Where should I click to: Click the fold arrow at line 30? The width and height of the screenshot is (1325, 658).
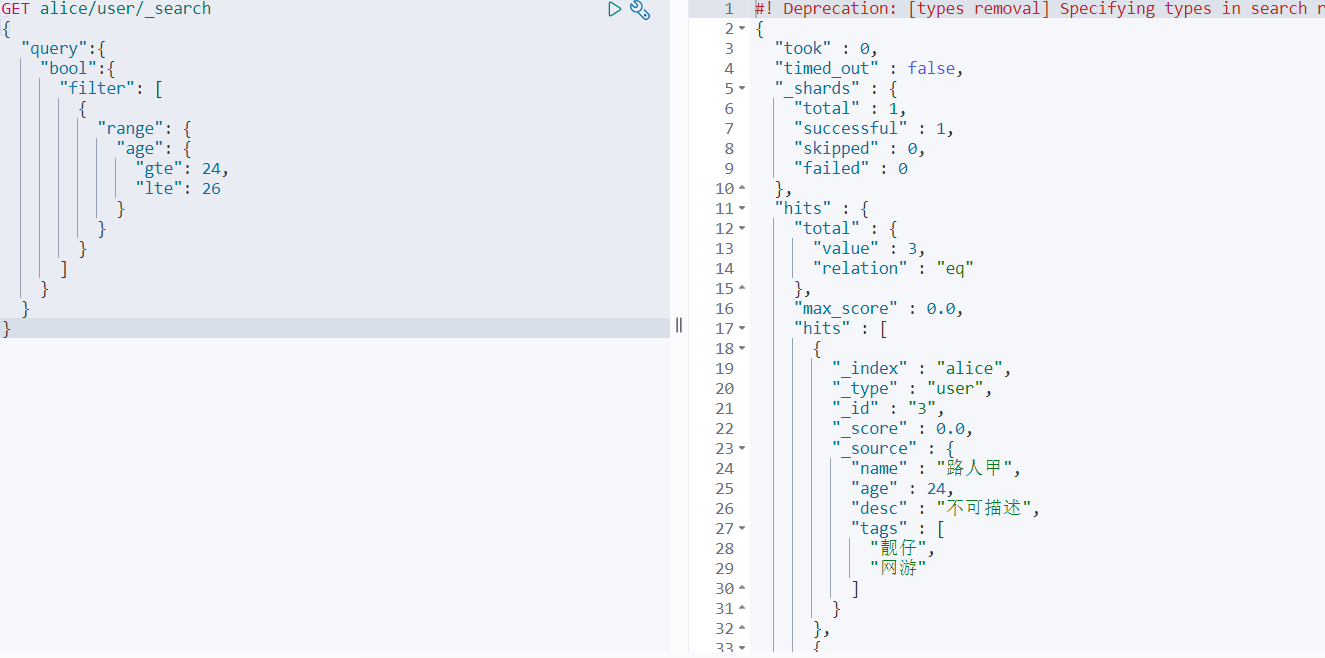click(742, 588)
